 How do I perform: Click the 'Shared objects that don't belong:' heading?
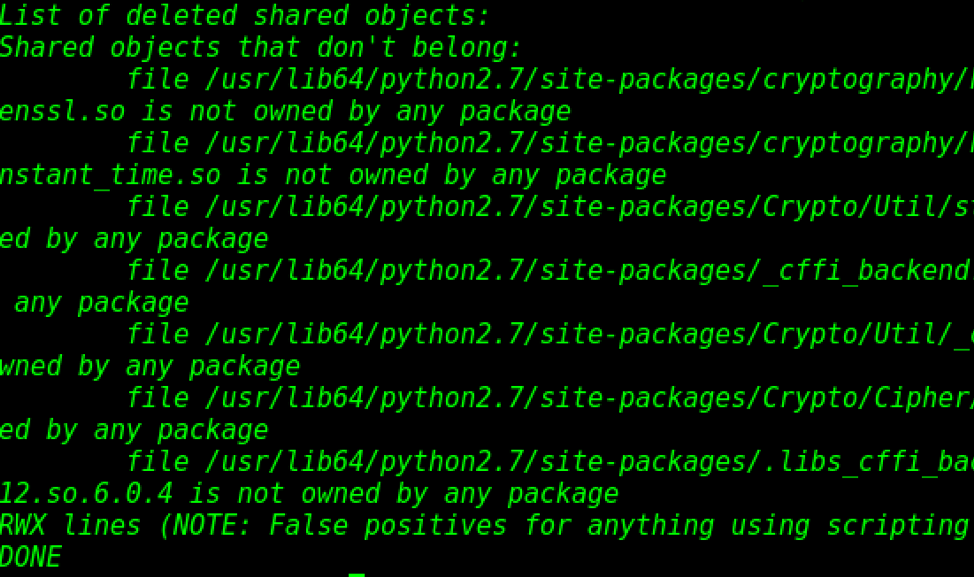260,48
